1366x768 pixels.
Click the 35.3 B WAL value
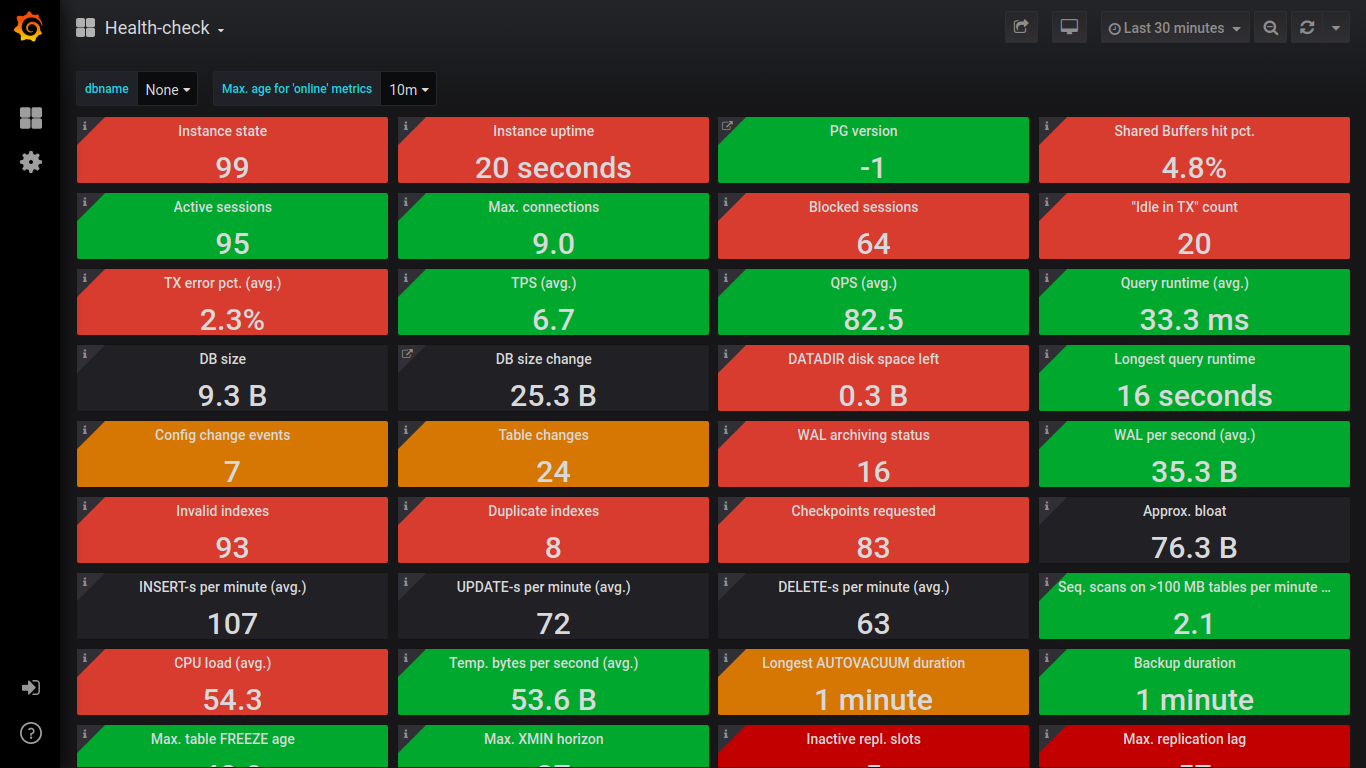pos(1194,472)
